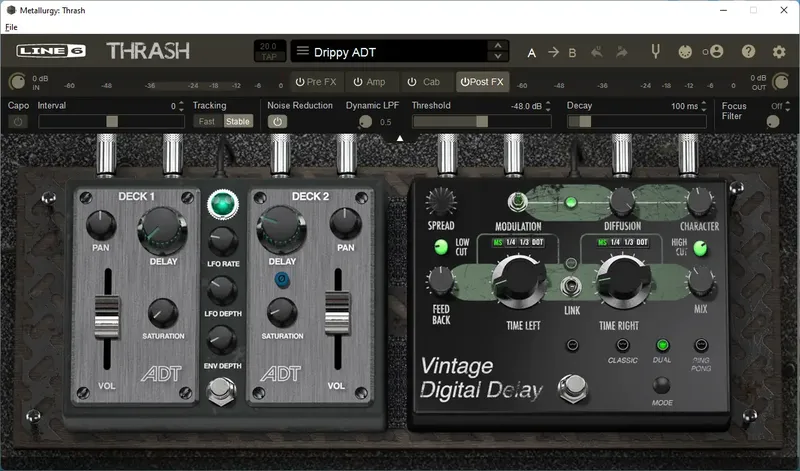This screenshot has width=800, height=471.
Task: Click the ENV DEPTH knob
Action: point(222,340)
